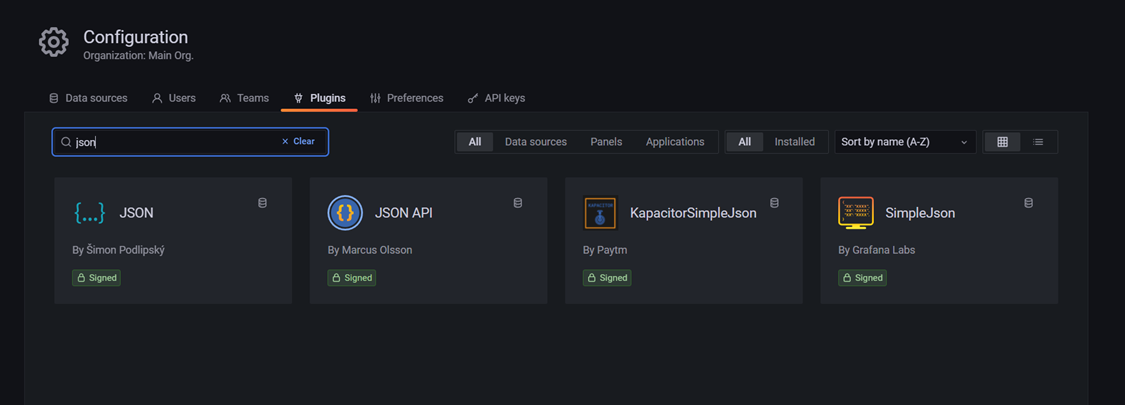1125x405 pixels.
Task: Click data source type icon on SimpleJson card
Action: click(x=1029, y=203)
